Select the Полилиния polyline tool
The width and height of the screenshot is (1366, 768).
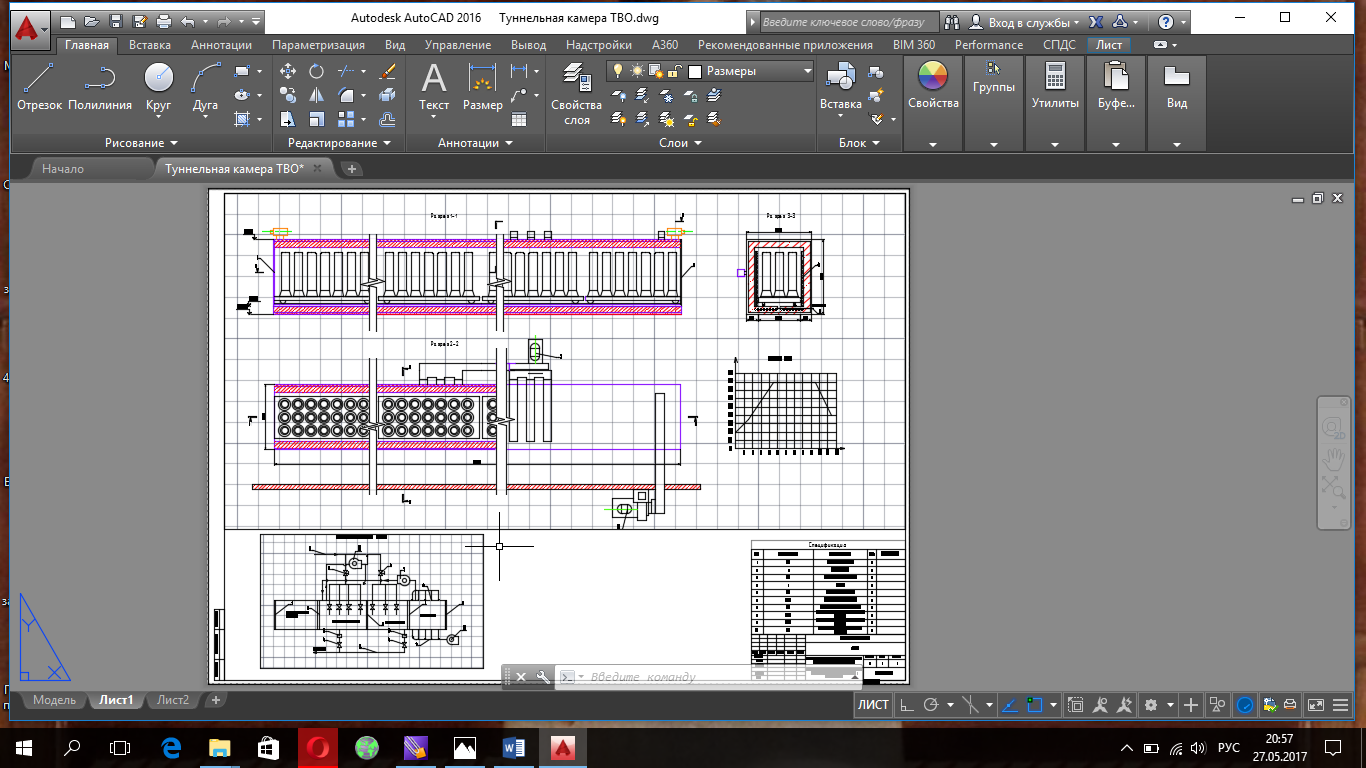100,87
